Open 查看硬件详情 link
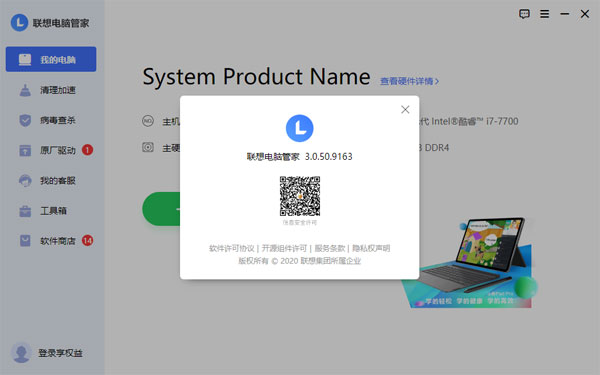 point(409,81)
